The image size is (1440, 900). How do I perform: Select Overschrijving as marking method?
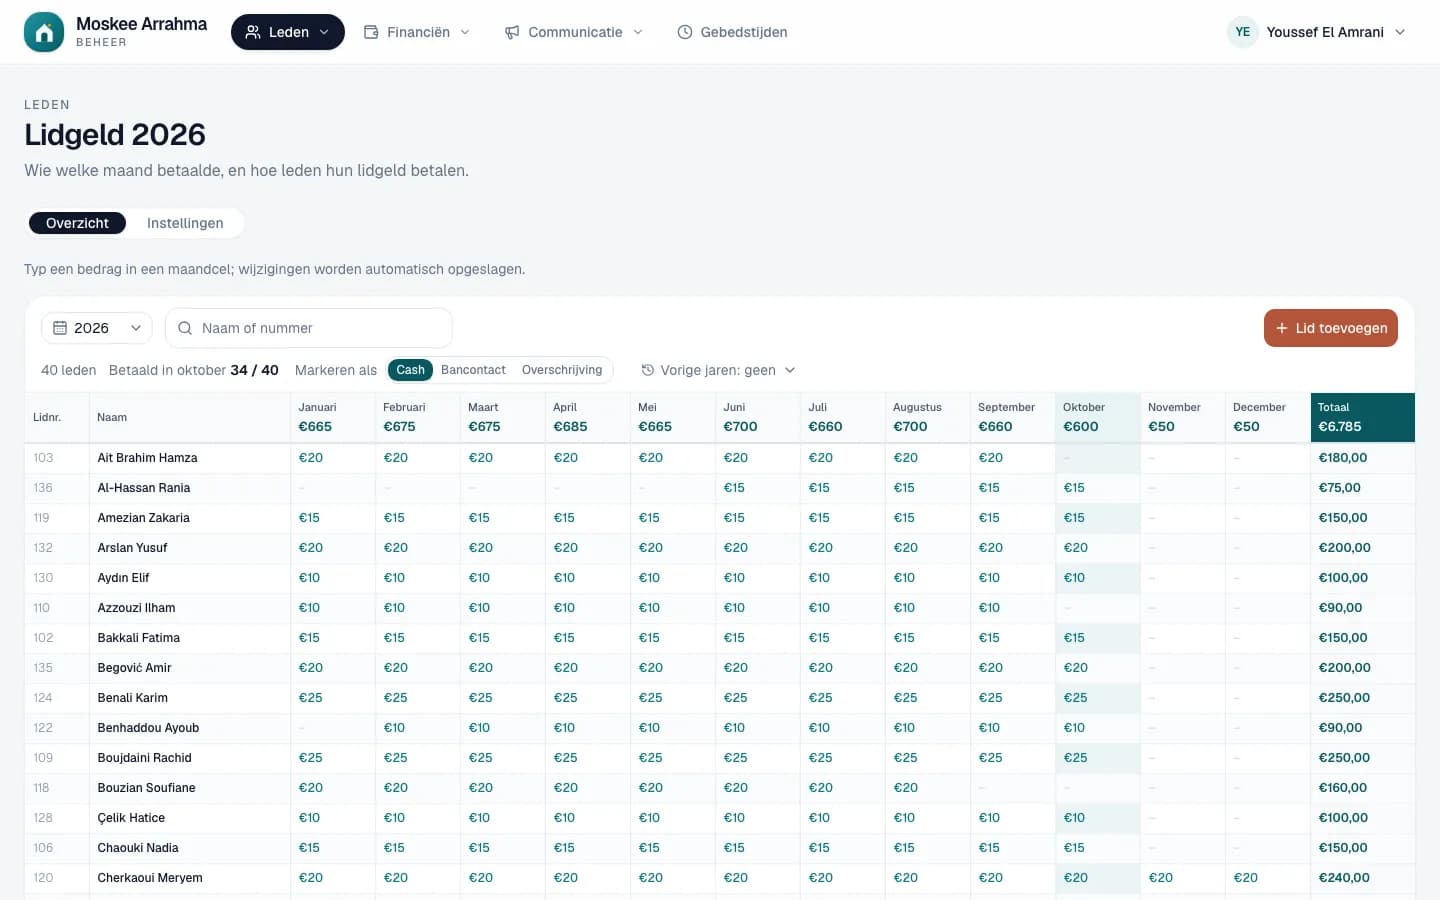pos(562,370)
